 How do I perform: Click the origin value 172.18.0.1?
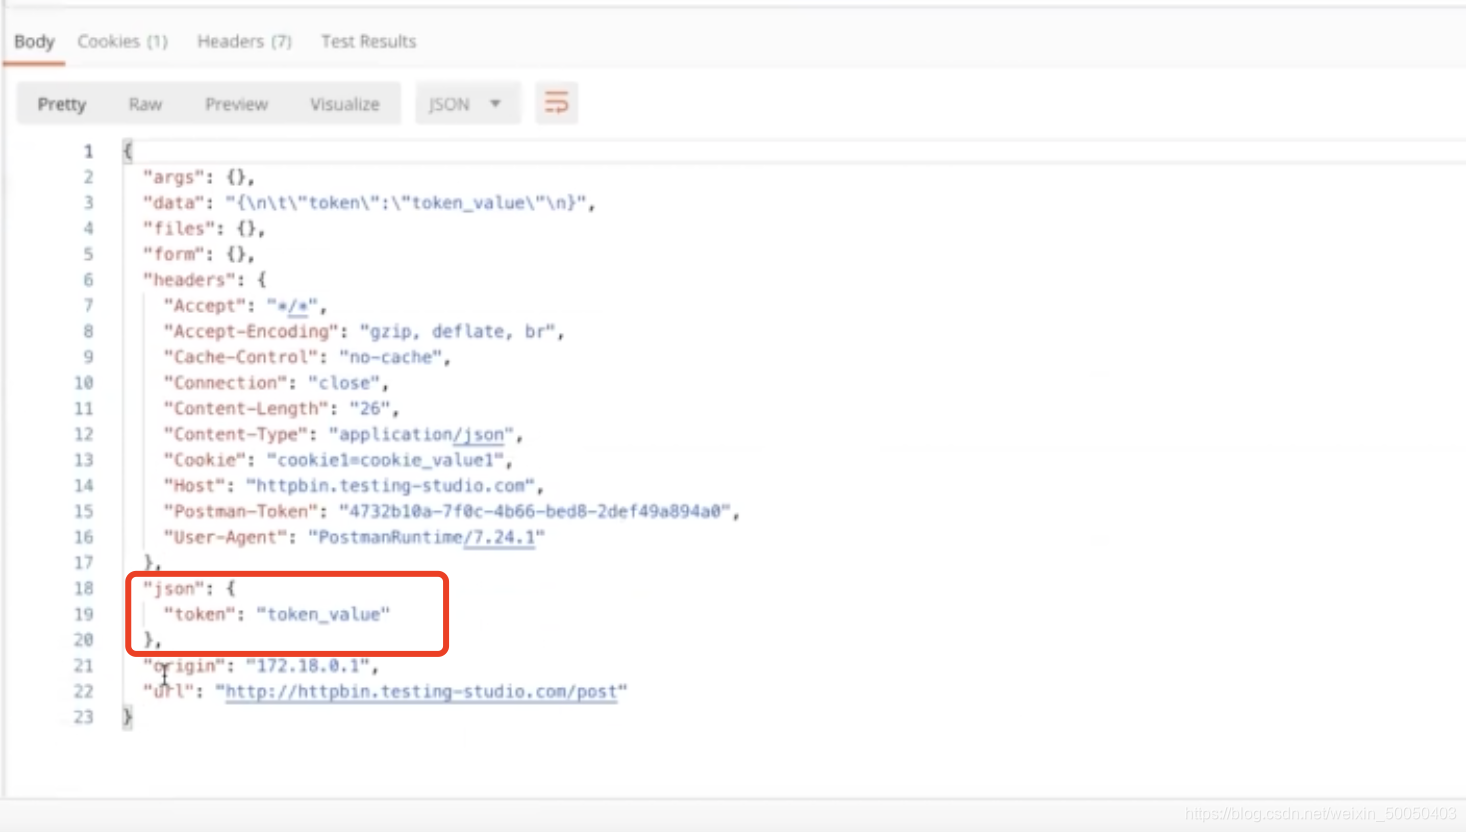pyautogui.click(x=308, y=666)
